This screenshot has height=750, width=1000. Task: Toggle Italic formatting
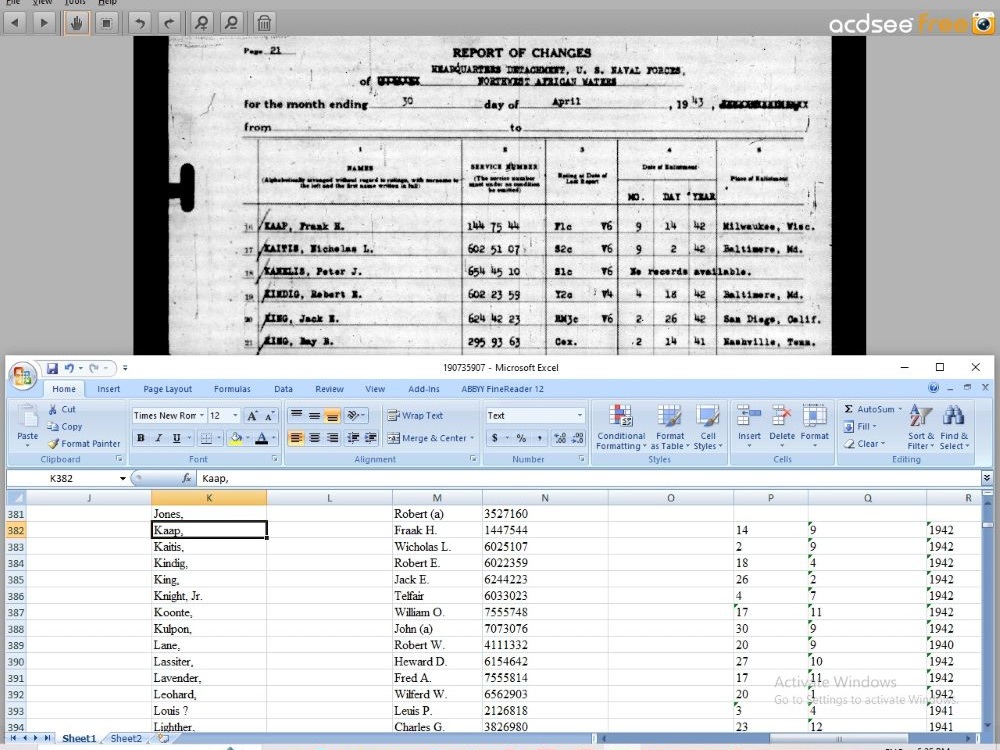pos(158,438)
